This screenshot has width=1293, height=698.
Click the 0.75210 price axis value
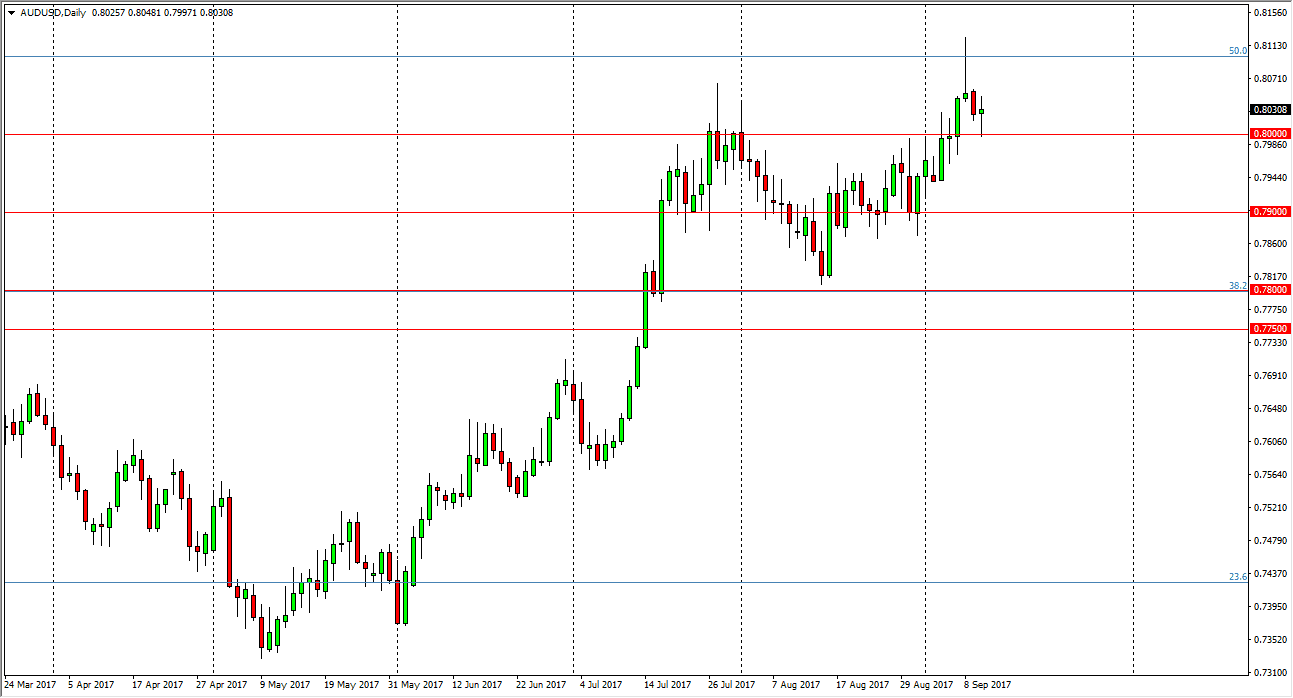click(x=1270, y=507)
